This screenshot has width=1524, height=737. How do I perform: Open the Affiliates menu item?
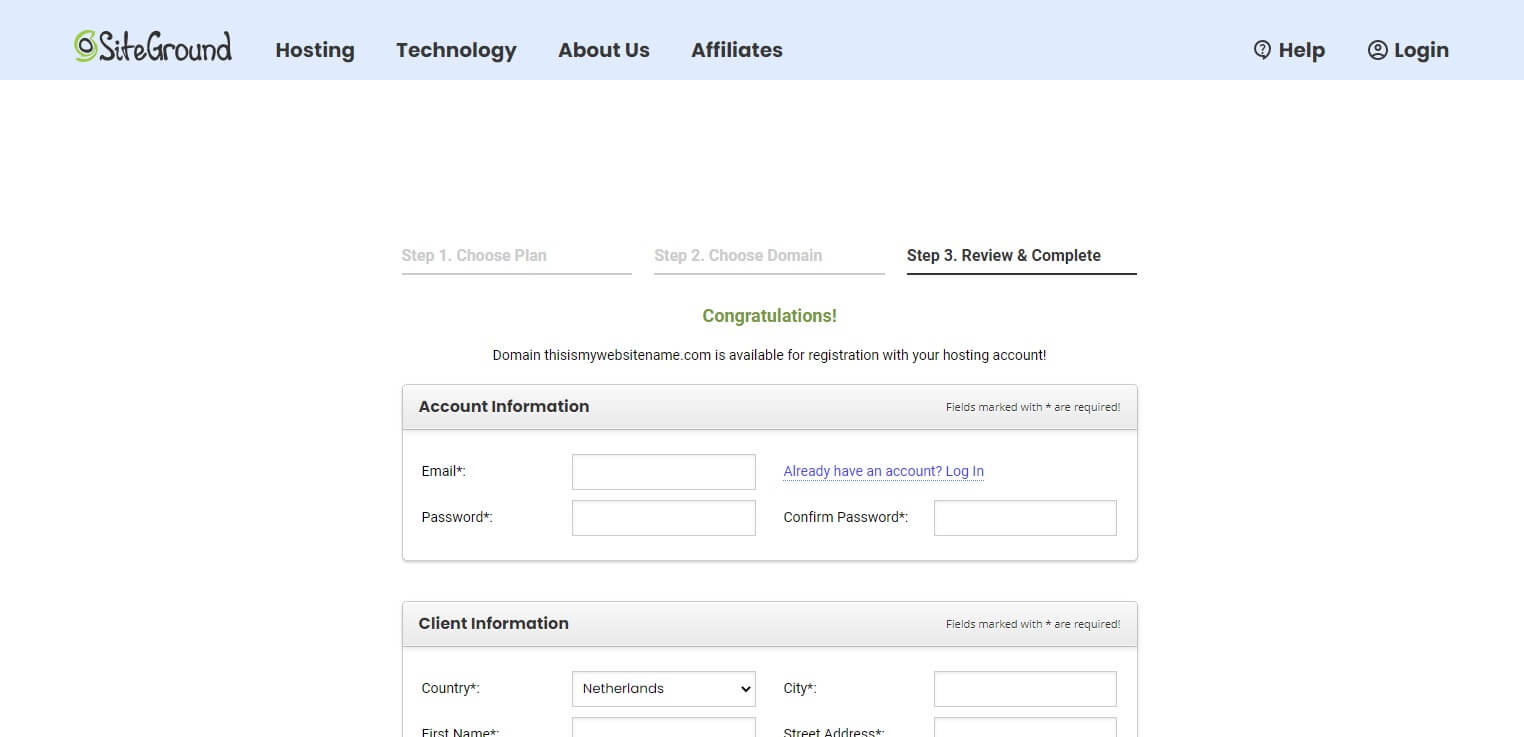point(737,50)
